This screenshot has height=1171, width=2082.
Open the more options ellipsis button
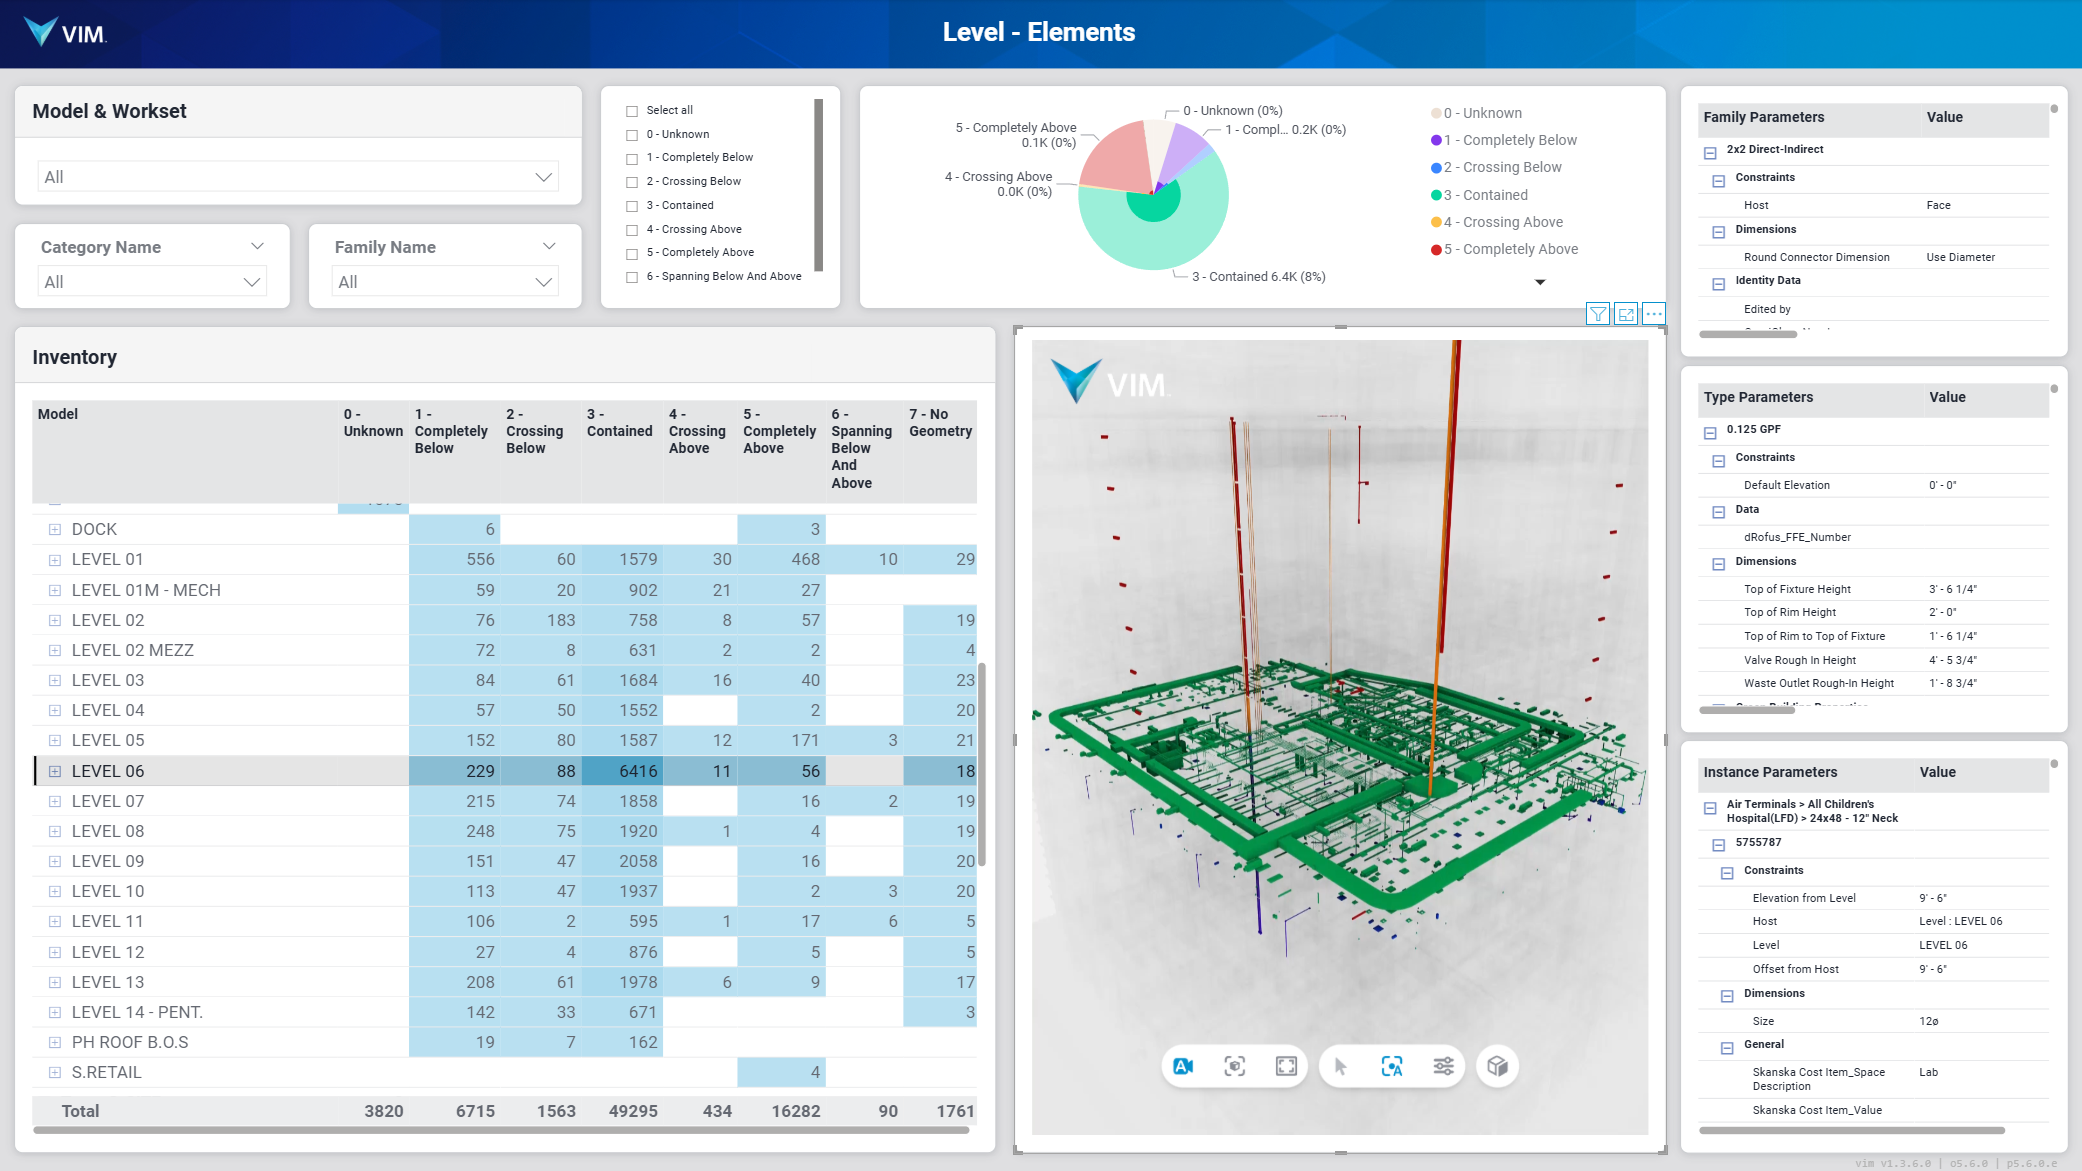click(x=1654, y=314)
